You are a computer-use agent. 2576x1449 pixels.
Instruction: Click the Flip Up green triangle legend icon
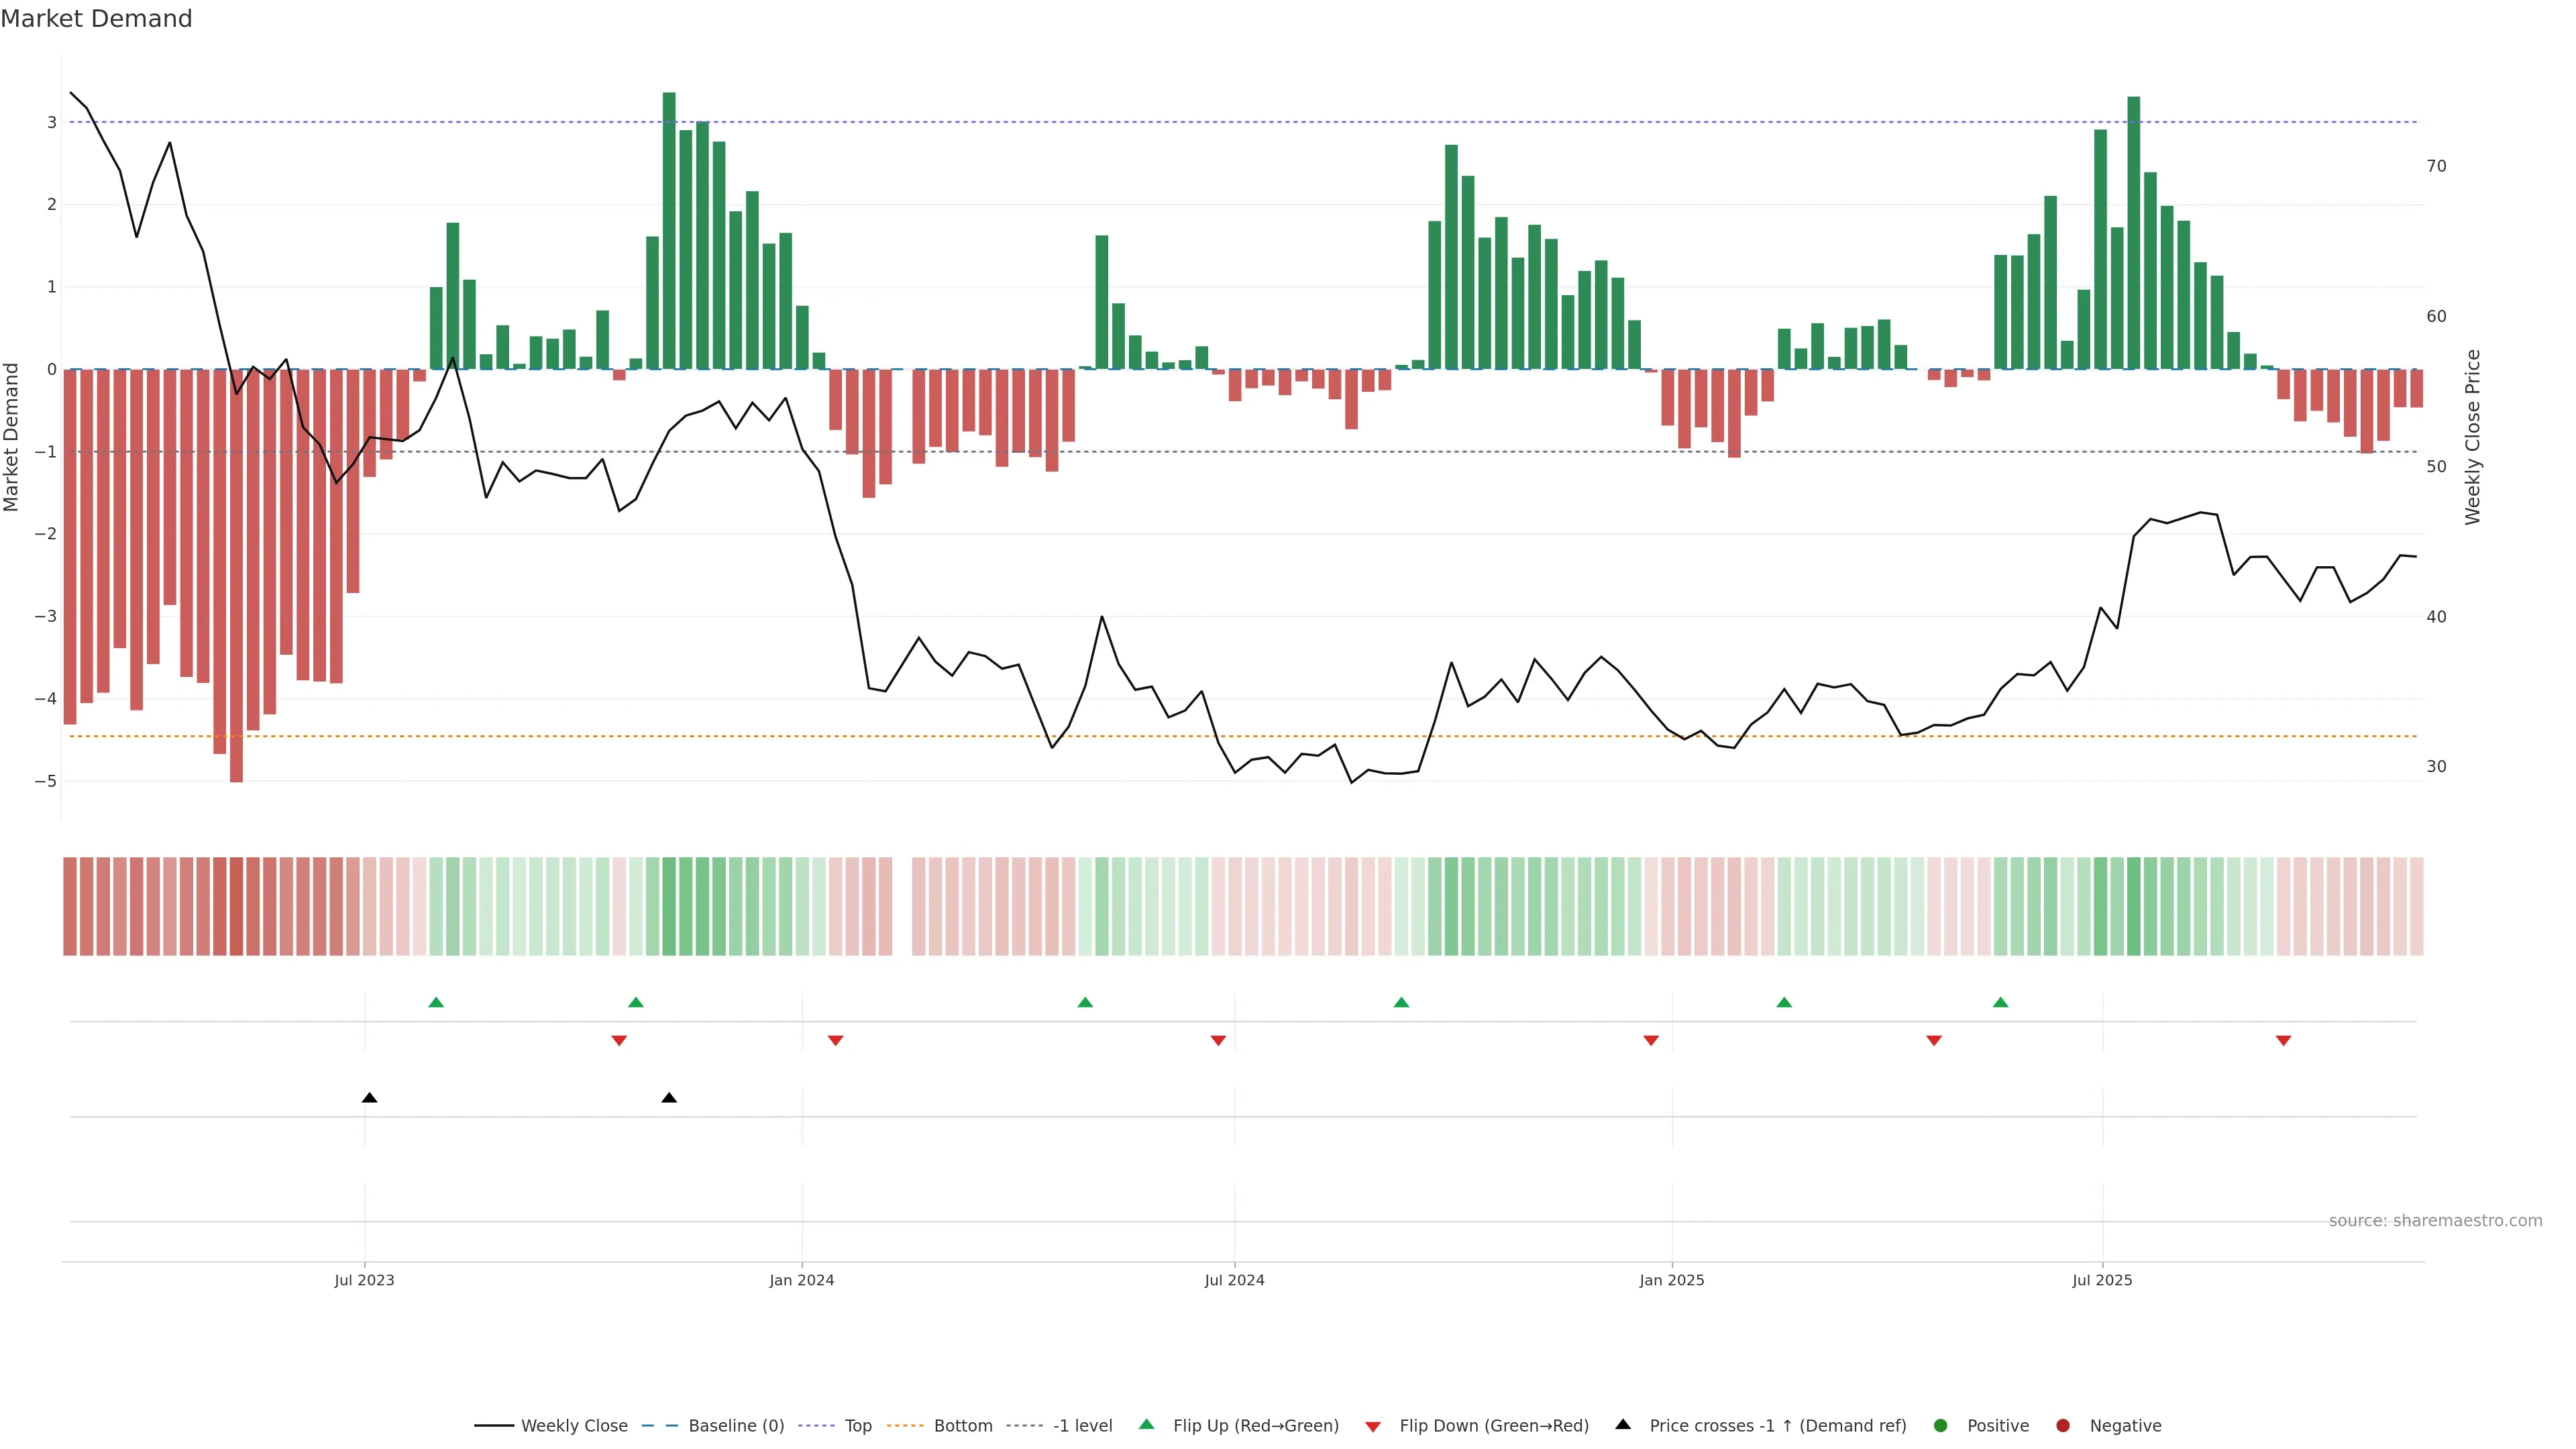(1146, 1424)
